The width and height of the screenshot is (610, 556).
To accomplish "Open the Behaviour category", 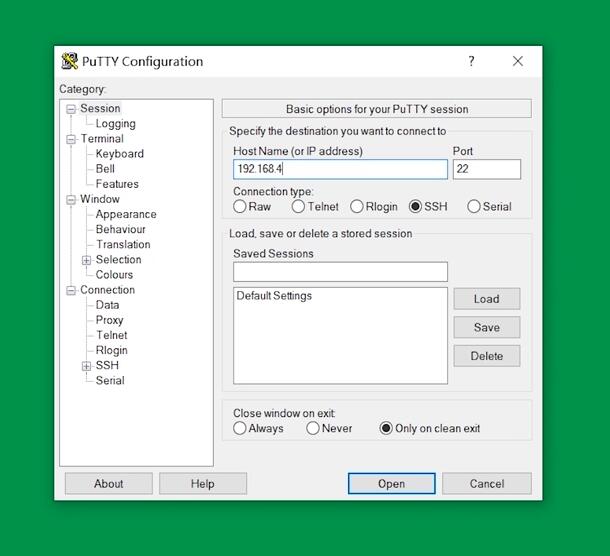I will coord(121,229).
